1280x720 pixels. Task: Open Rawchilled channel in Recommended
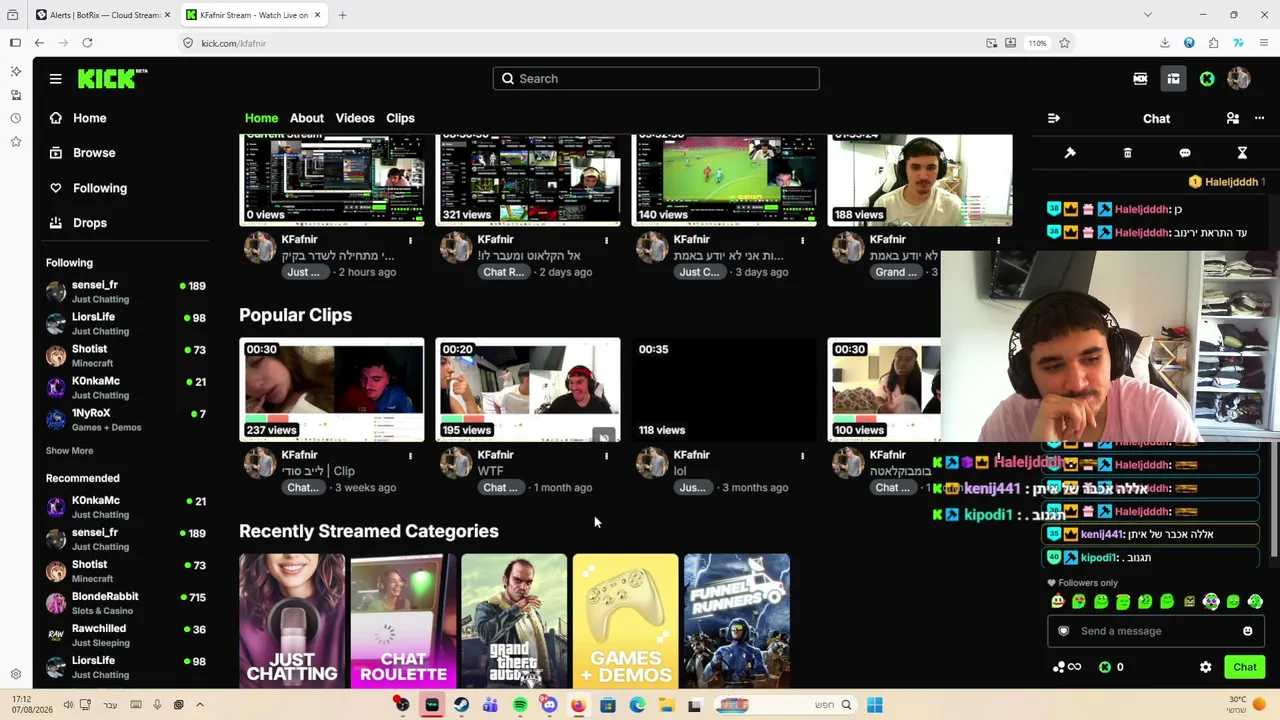click(125, 635)
